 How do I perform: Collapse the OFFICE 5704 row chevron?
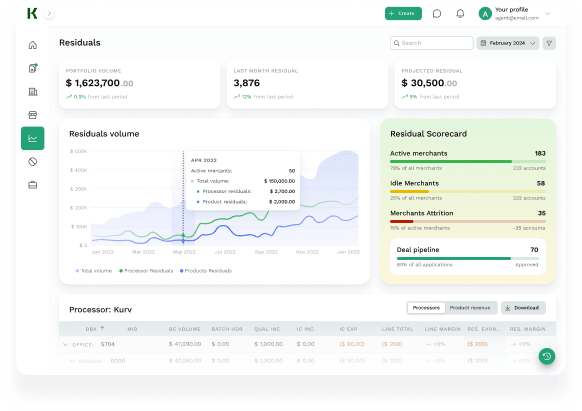[66, 345]
